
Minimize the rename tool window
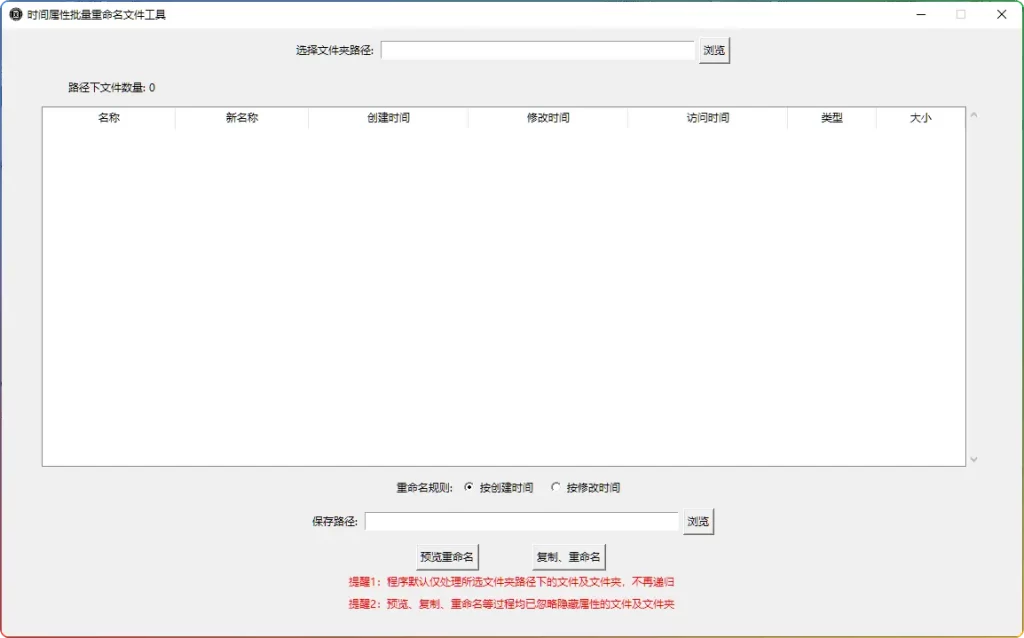(920, 15)
